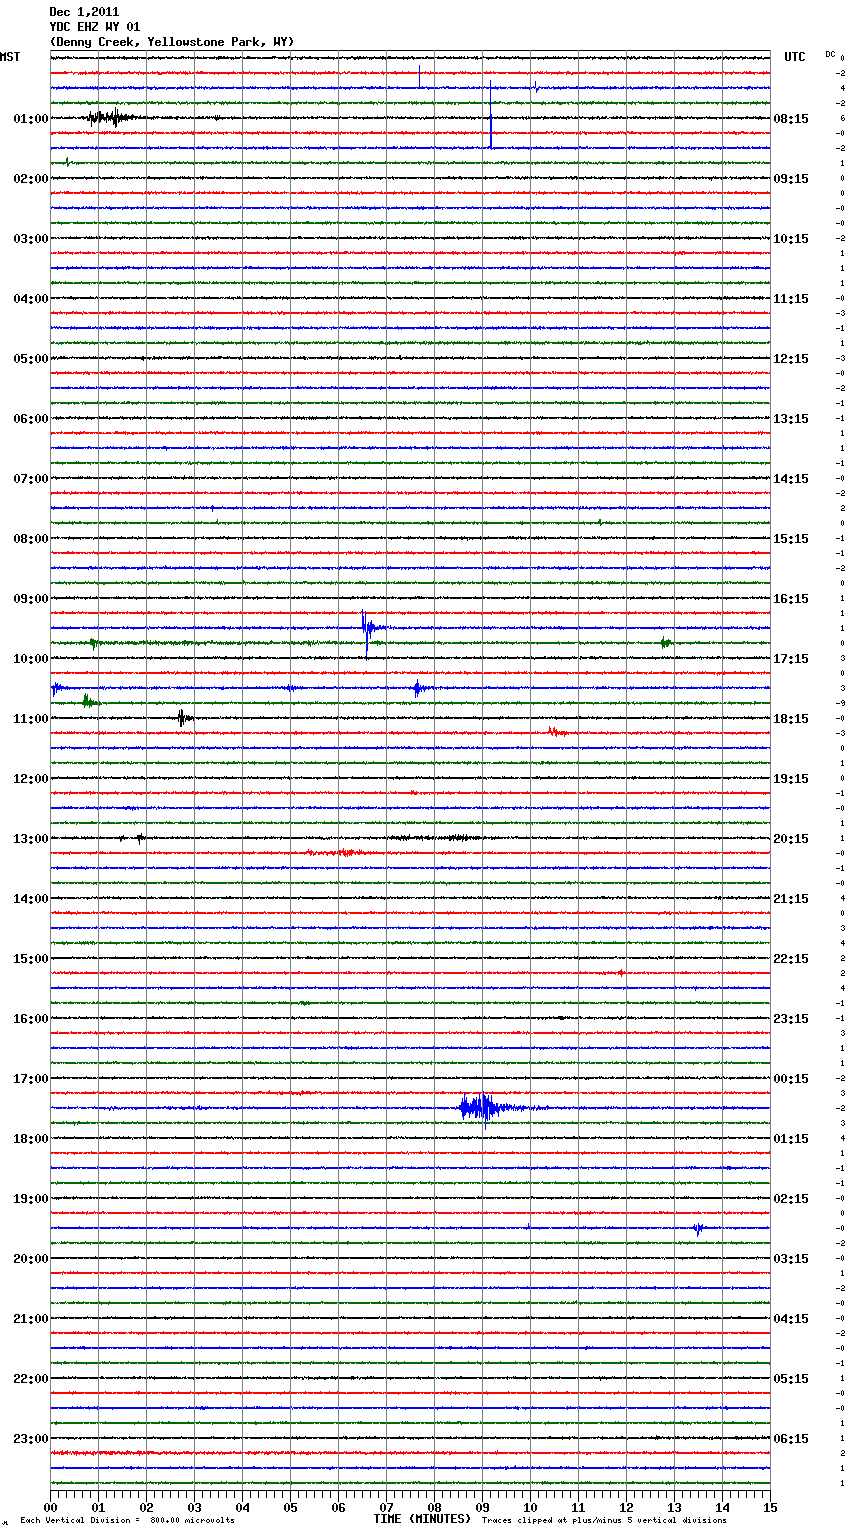This screenshot has height=1534, width=850.
Task: Click the "Traces clipped at plus/minus 5" footnote
Action: 604,1521
